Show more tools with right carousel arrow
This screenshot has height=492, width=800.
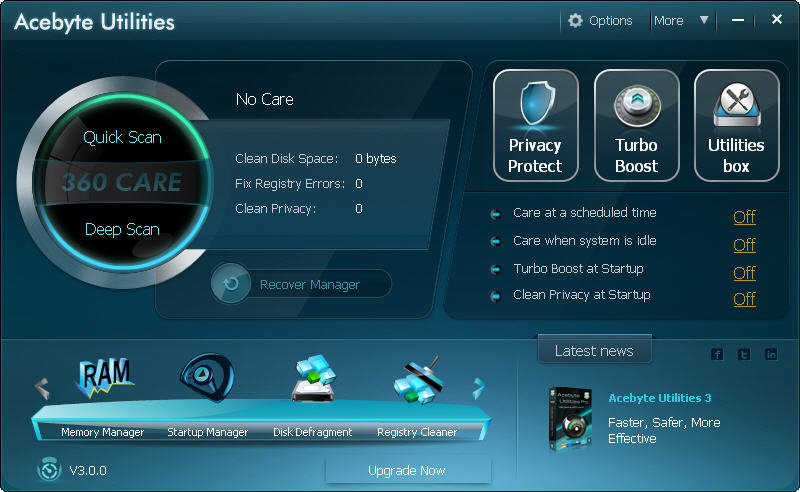[x=478, y=388]
